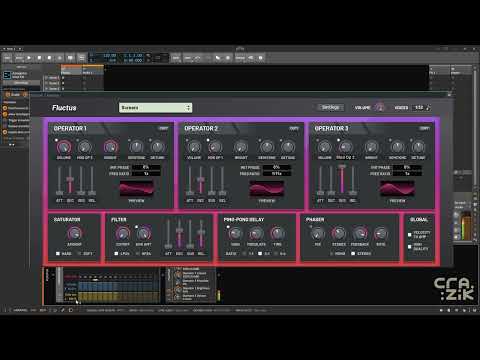
Task: Enable High Quality checkbox
Action: tap(410, 247)
